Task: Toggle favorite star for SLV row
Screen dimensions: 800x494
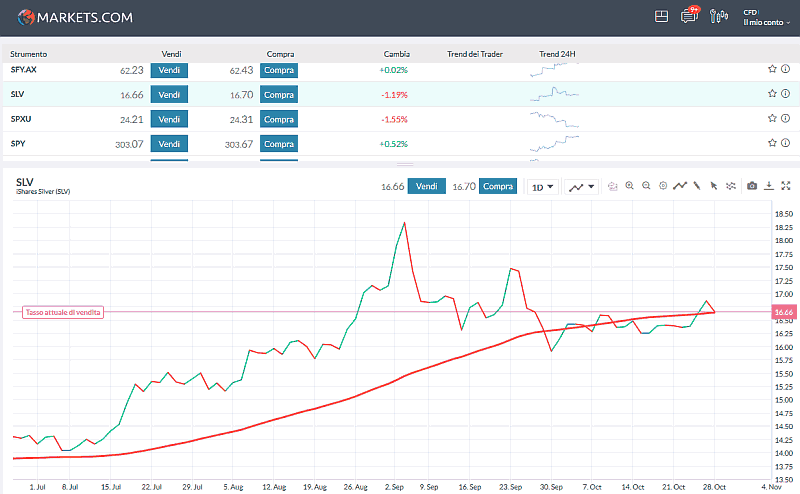Action: click(x=772, y=94)
